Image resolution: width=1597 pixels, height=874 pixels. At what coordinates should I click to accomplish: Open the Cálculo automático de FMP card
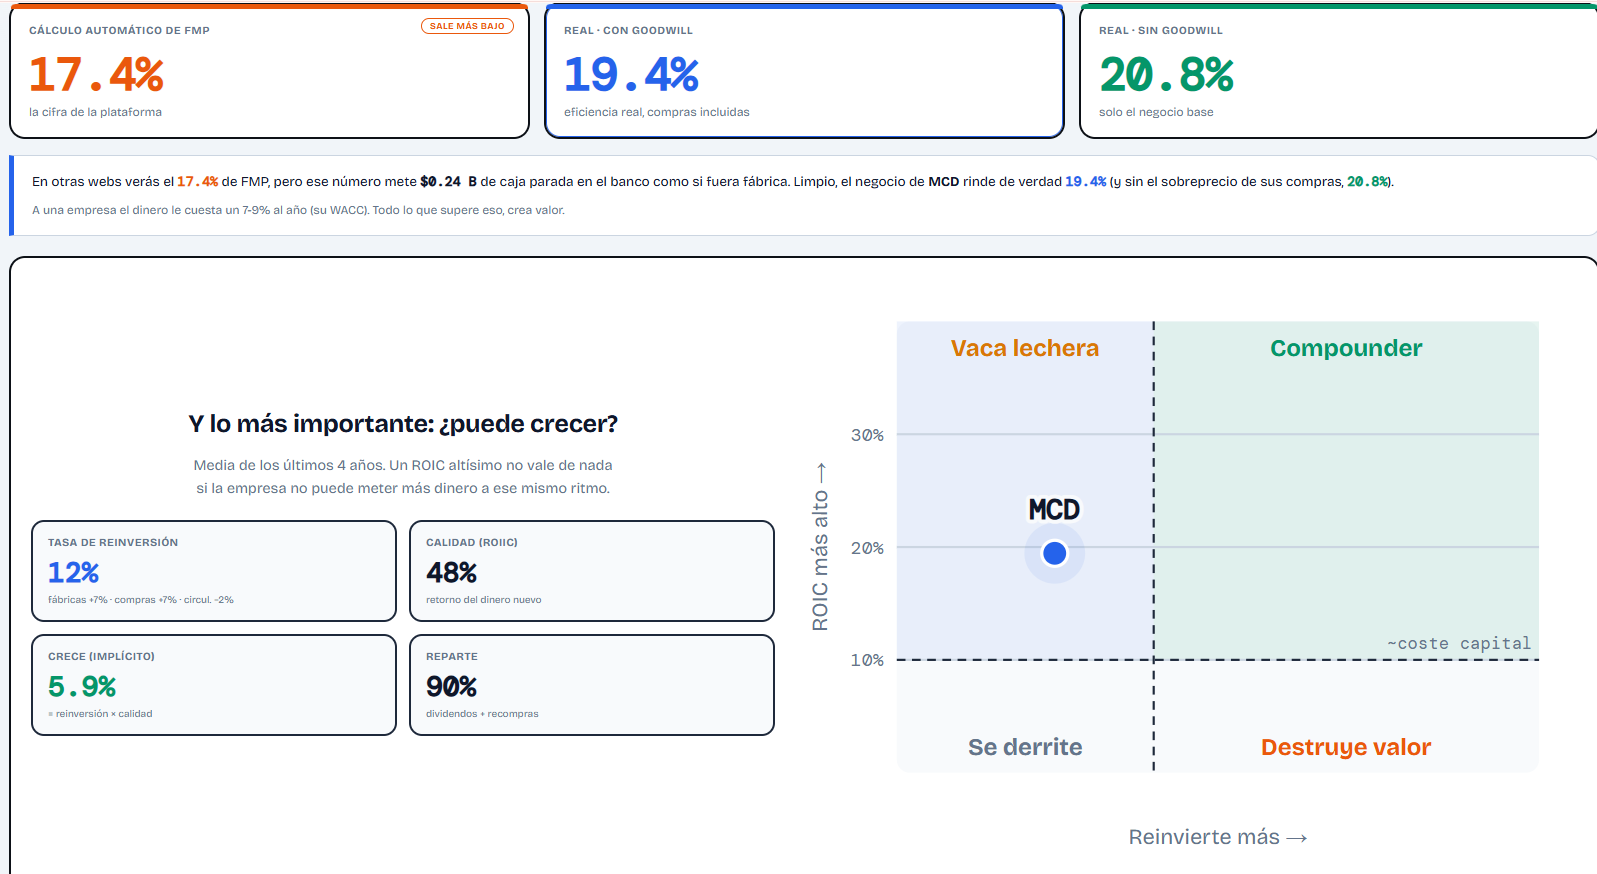click(x=269, y=71)
